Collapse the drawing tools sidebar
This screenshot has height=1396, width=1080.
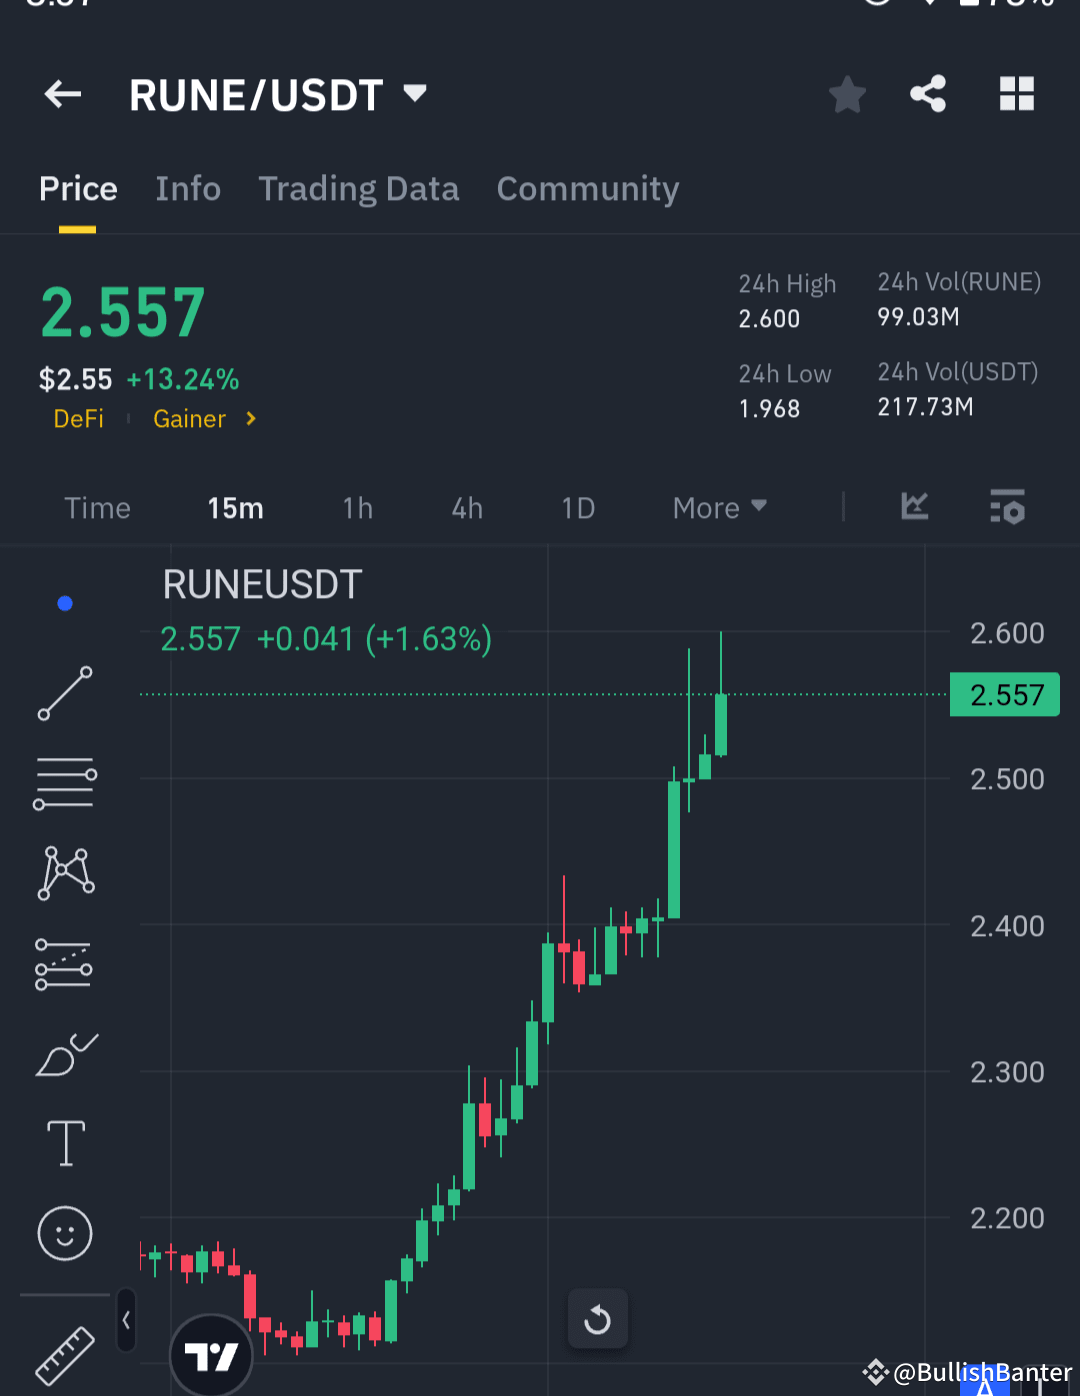tap(126, 1320)
